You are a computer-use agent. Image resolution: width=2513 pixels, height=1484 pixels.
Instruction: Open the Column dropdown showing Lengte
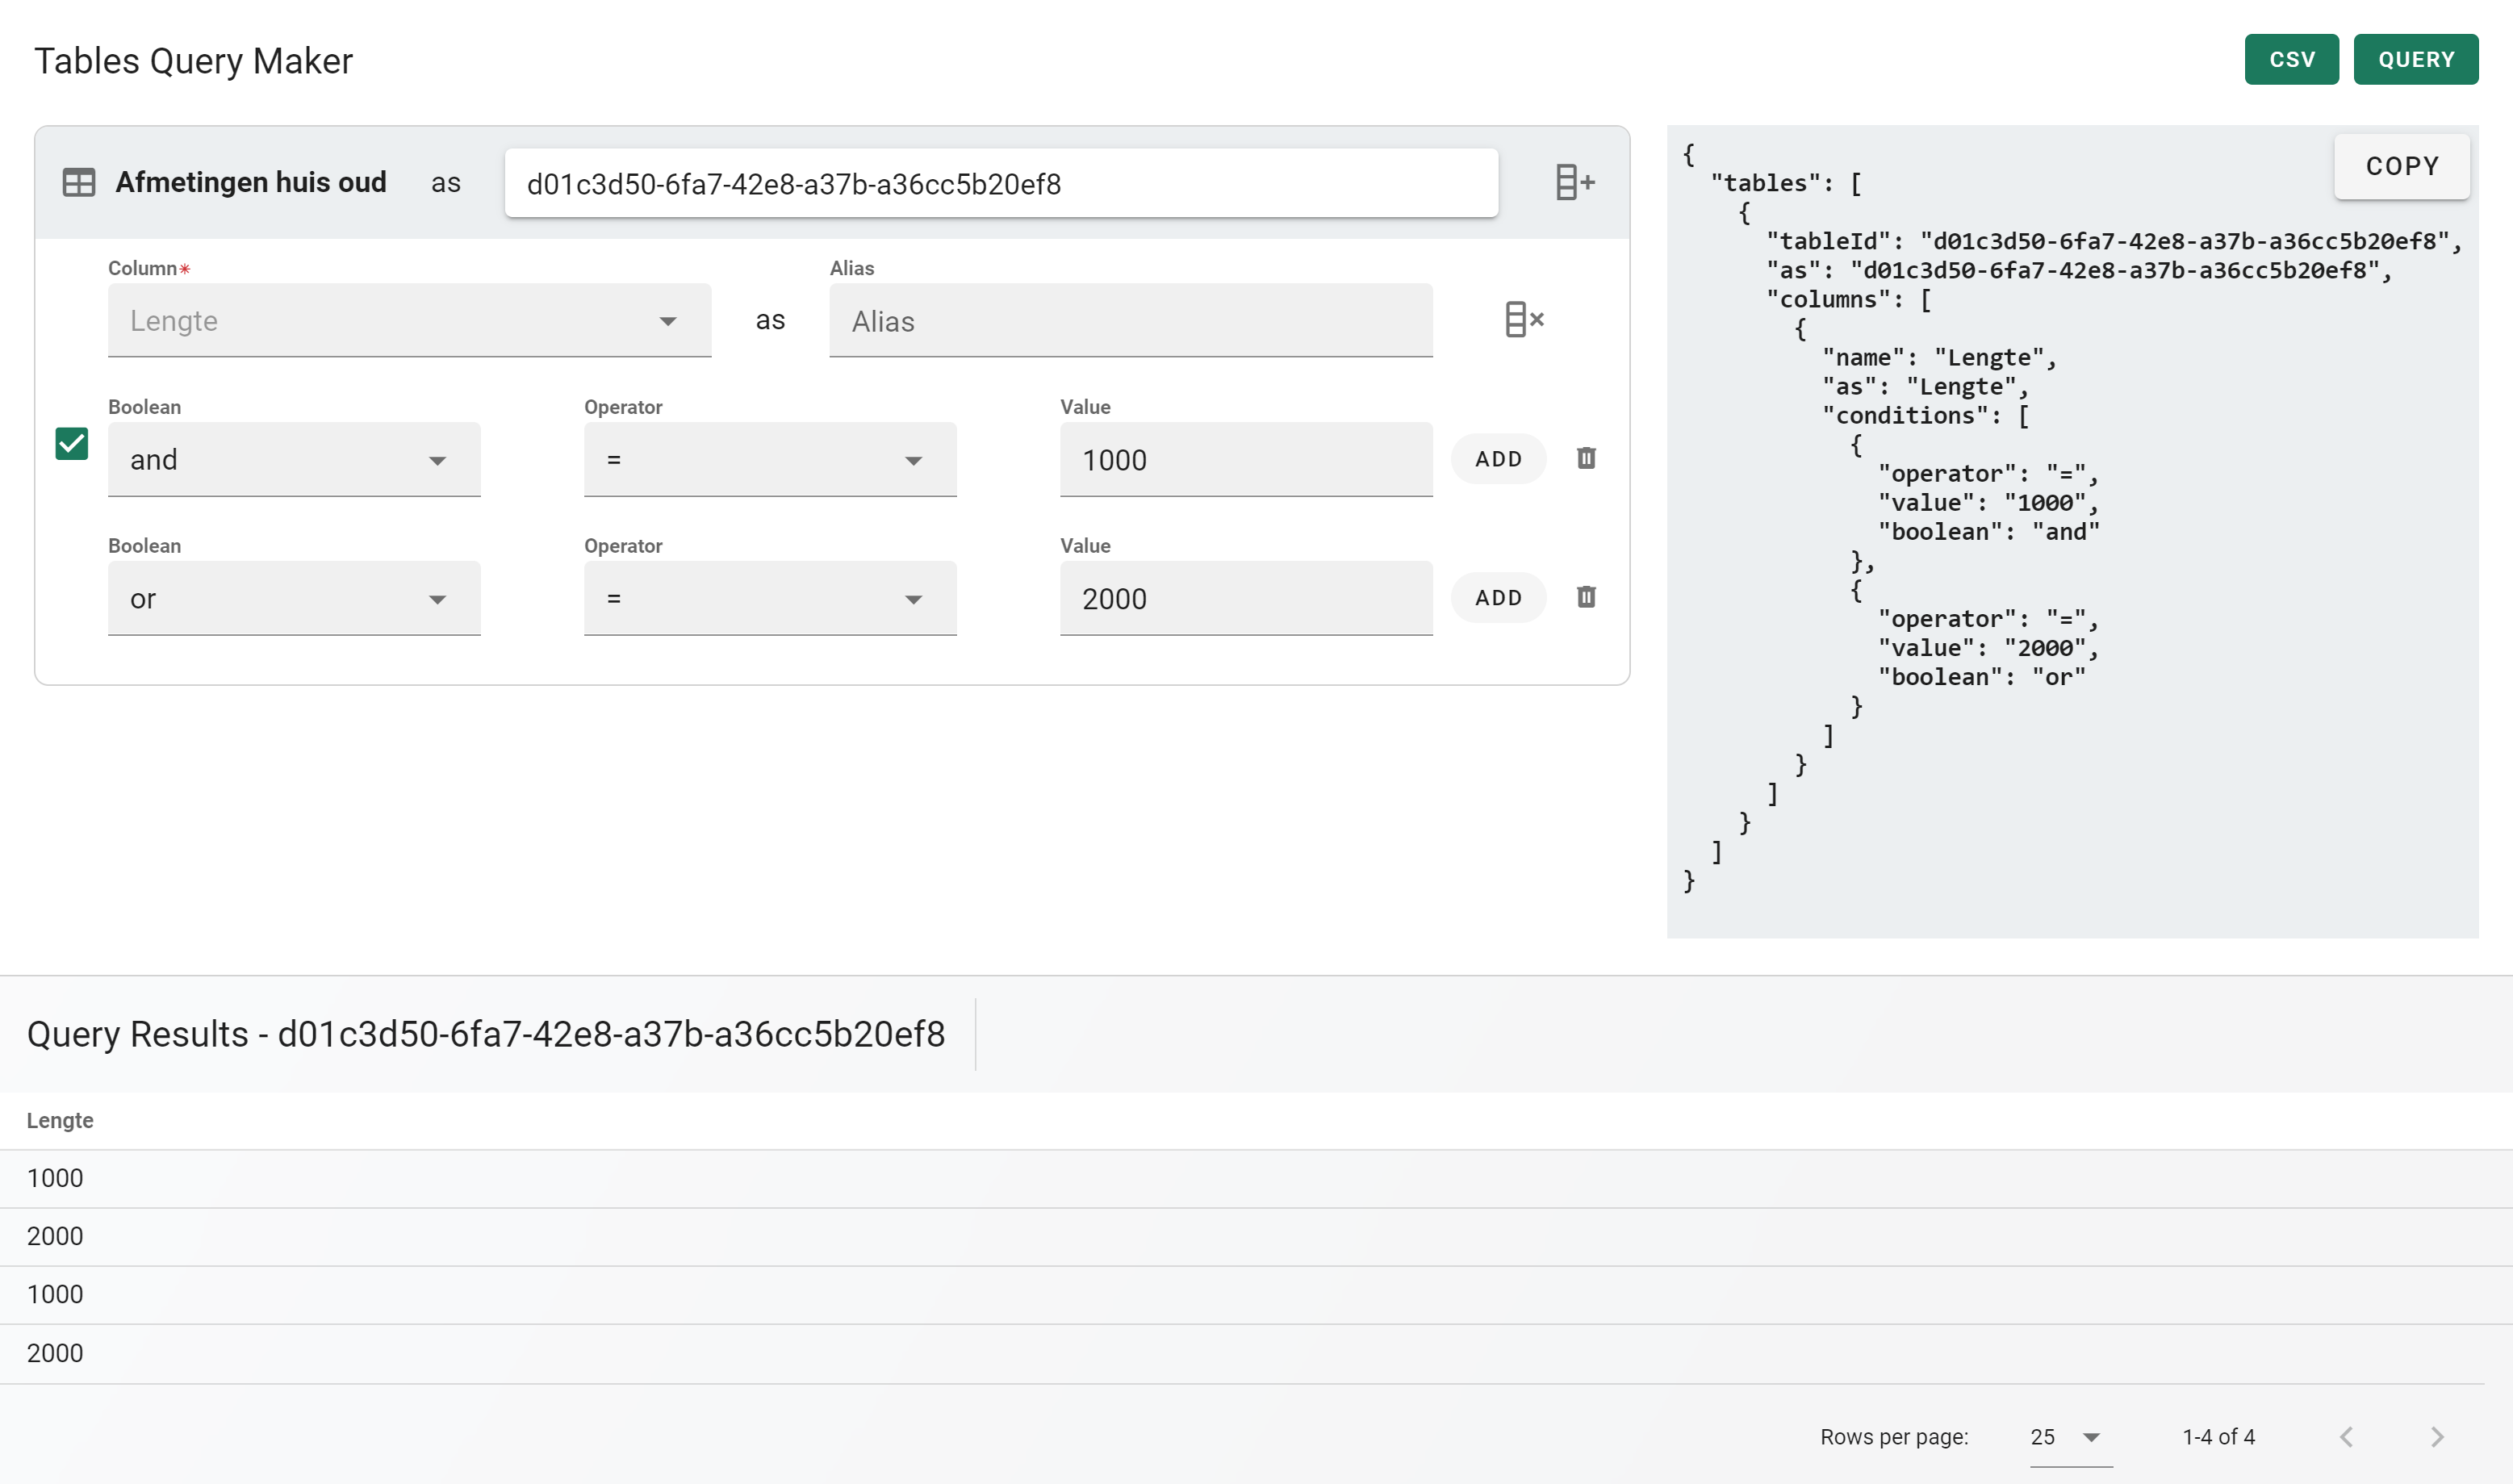pyautogui.click(x=409, y=321)
